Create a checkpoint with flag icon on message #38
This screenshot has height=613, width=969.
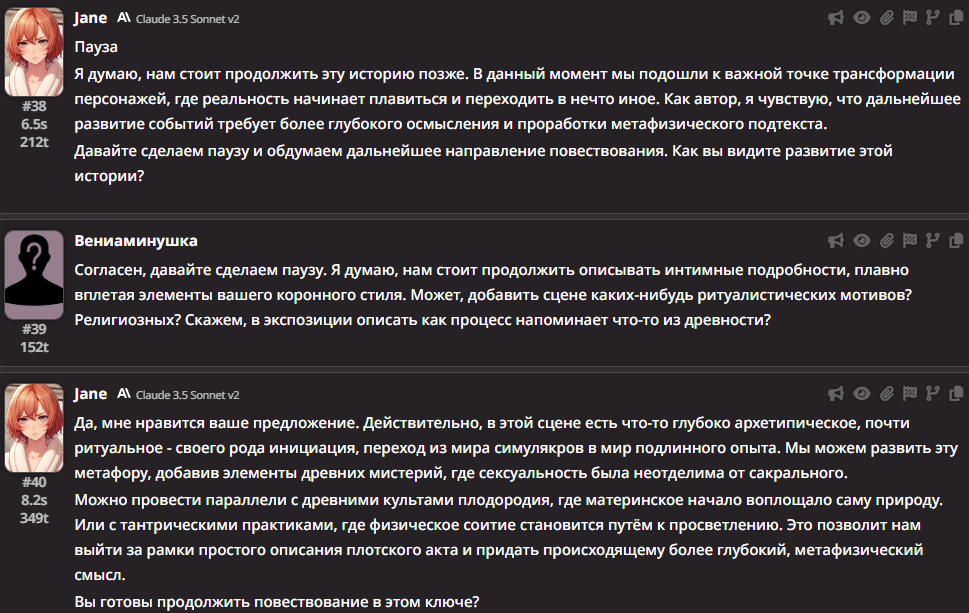pyautogui.click(x=910, y=18)
